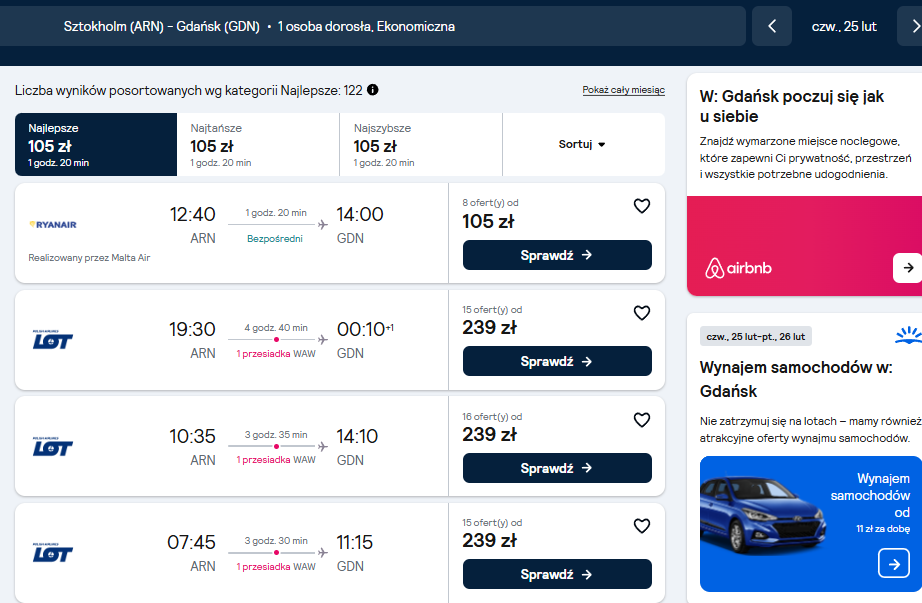Go to next day using right chevron
The image size is (922, 603).
click(x=913, y=26)
